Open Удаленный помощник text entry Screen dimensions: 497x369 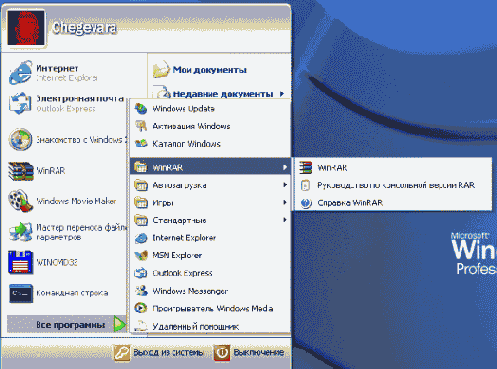(x=196, y=326)
